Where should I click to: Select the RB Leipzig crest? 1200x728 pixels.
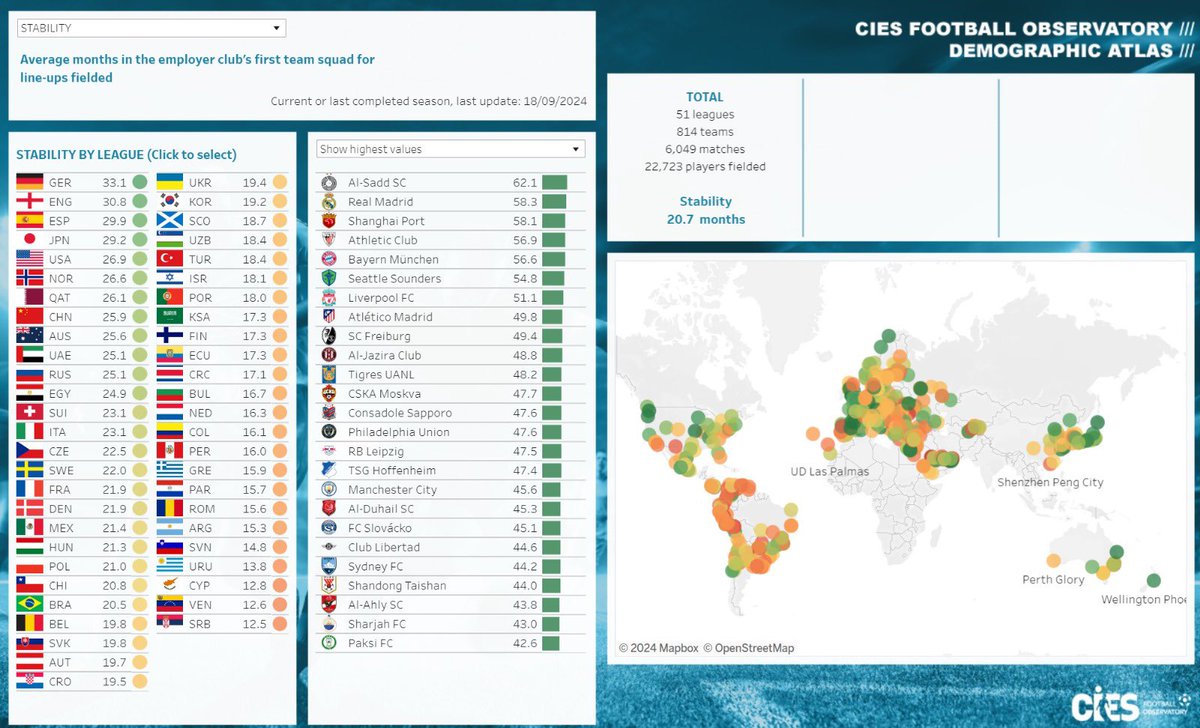pyautogui.click(x=329, y=451)
